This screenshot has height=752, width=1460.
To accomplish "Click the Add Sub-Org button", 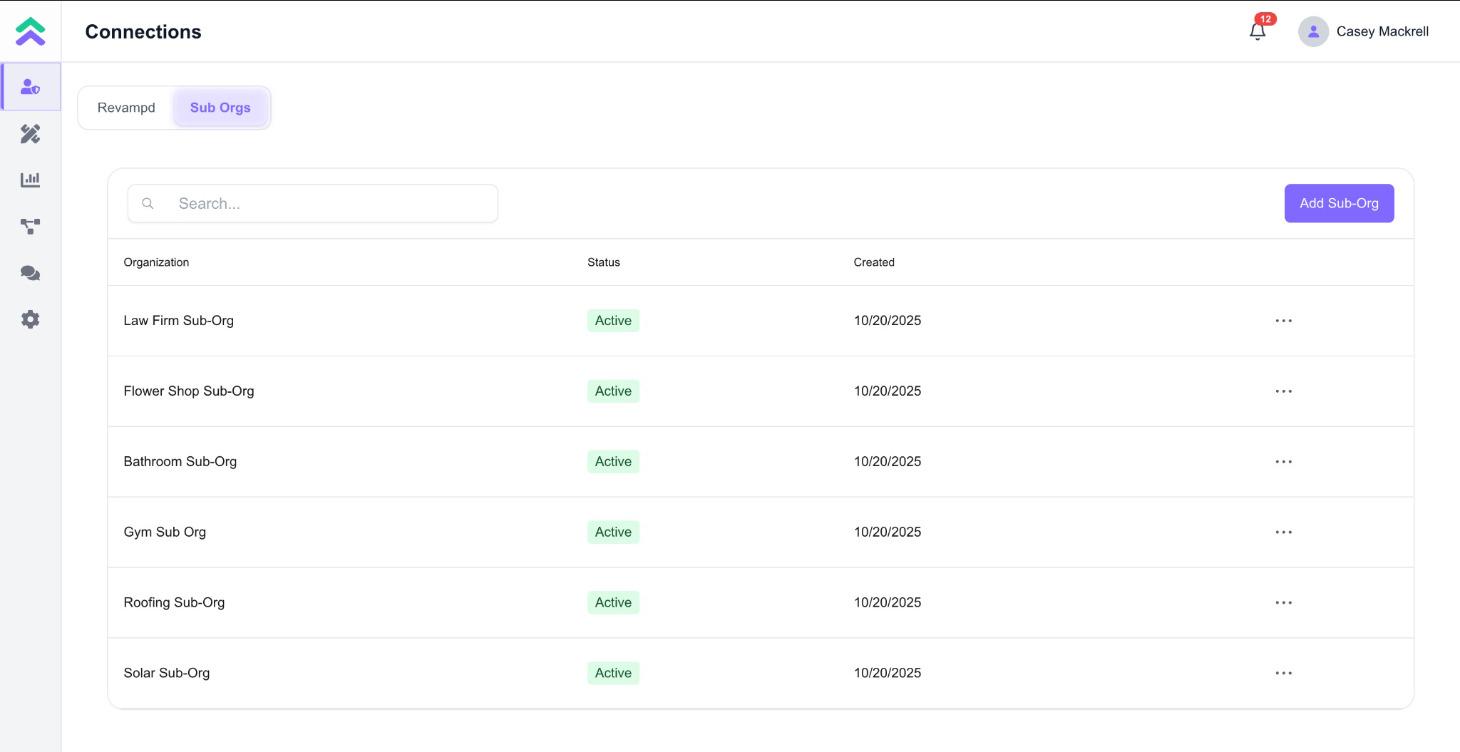I will (x=1338, y=203).
